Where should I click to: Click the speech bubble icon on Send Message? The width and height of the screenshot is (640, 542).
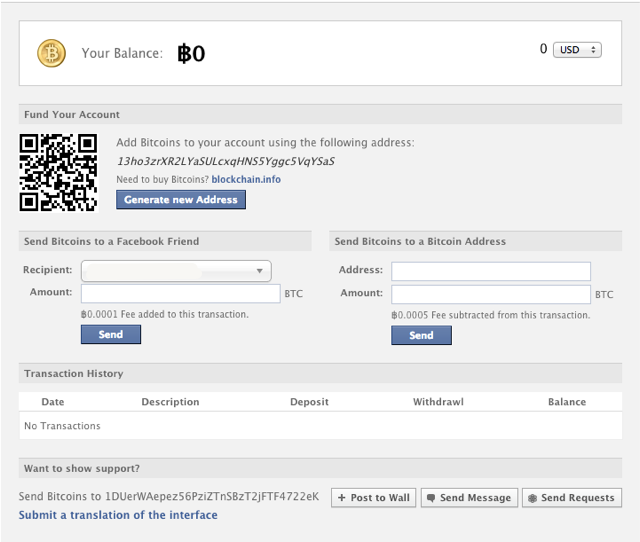coord(430,498)
